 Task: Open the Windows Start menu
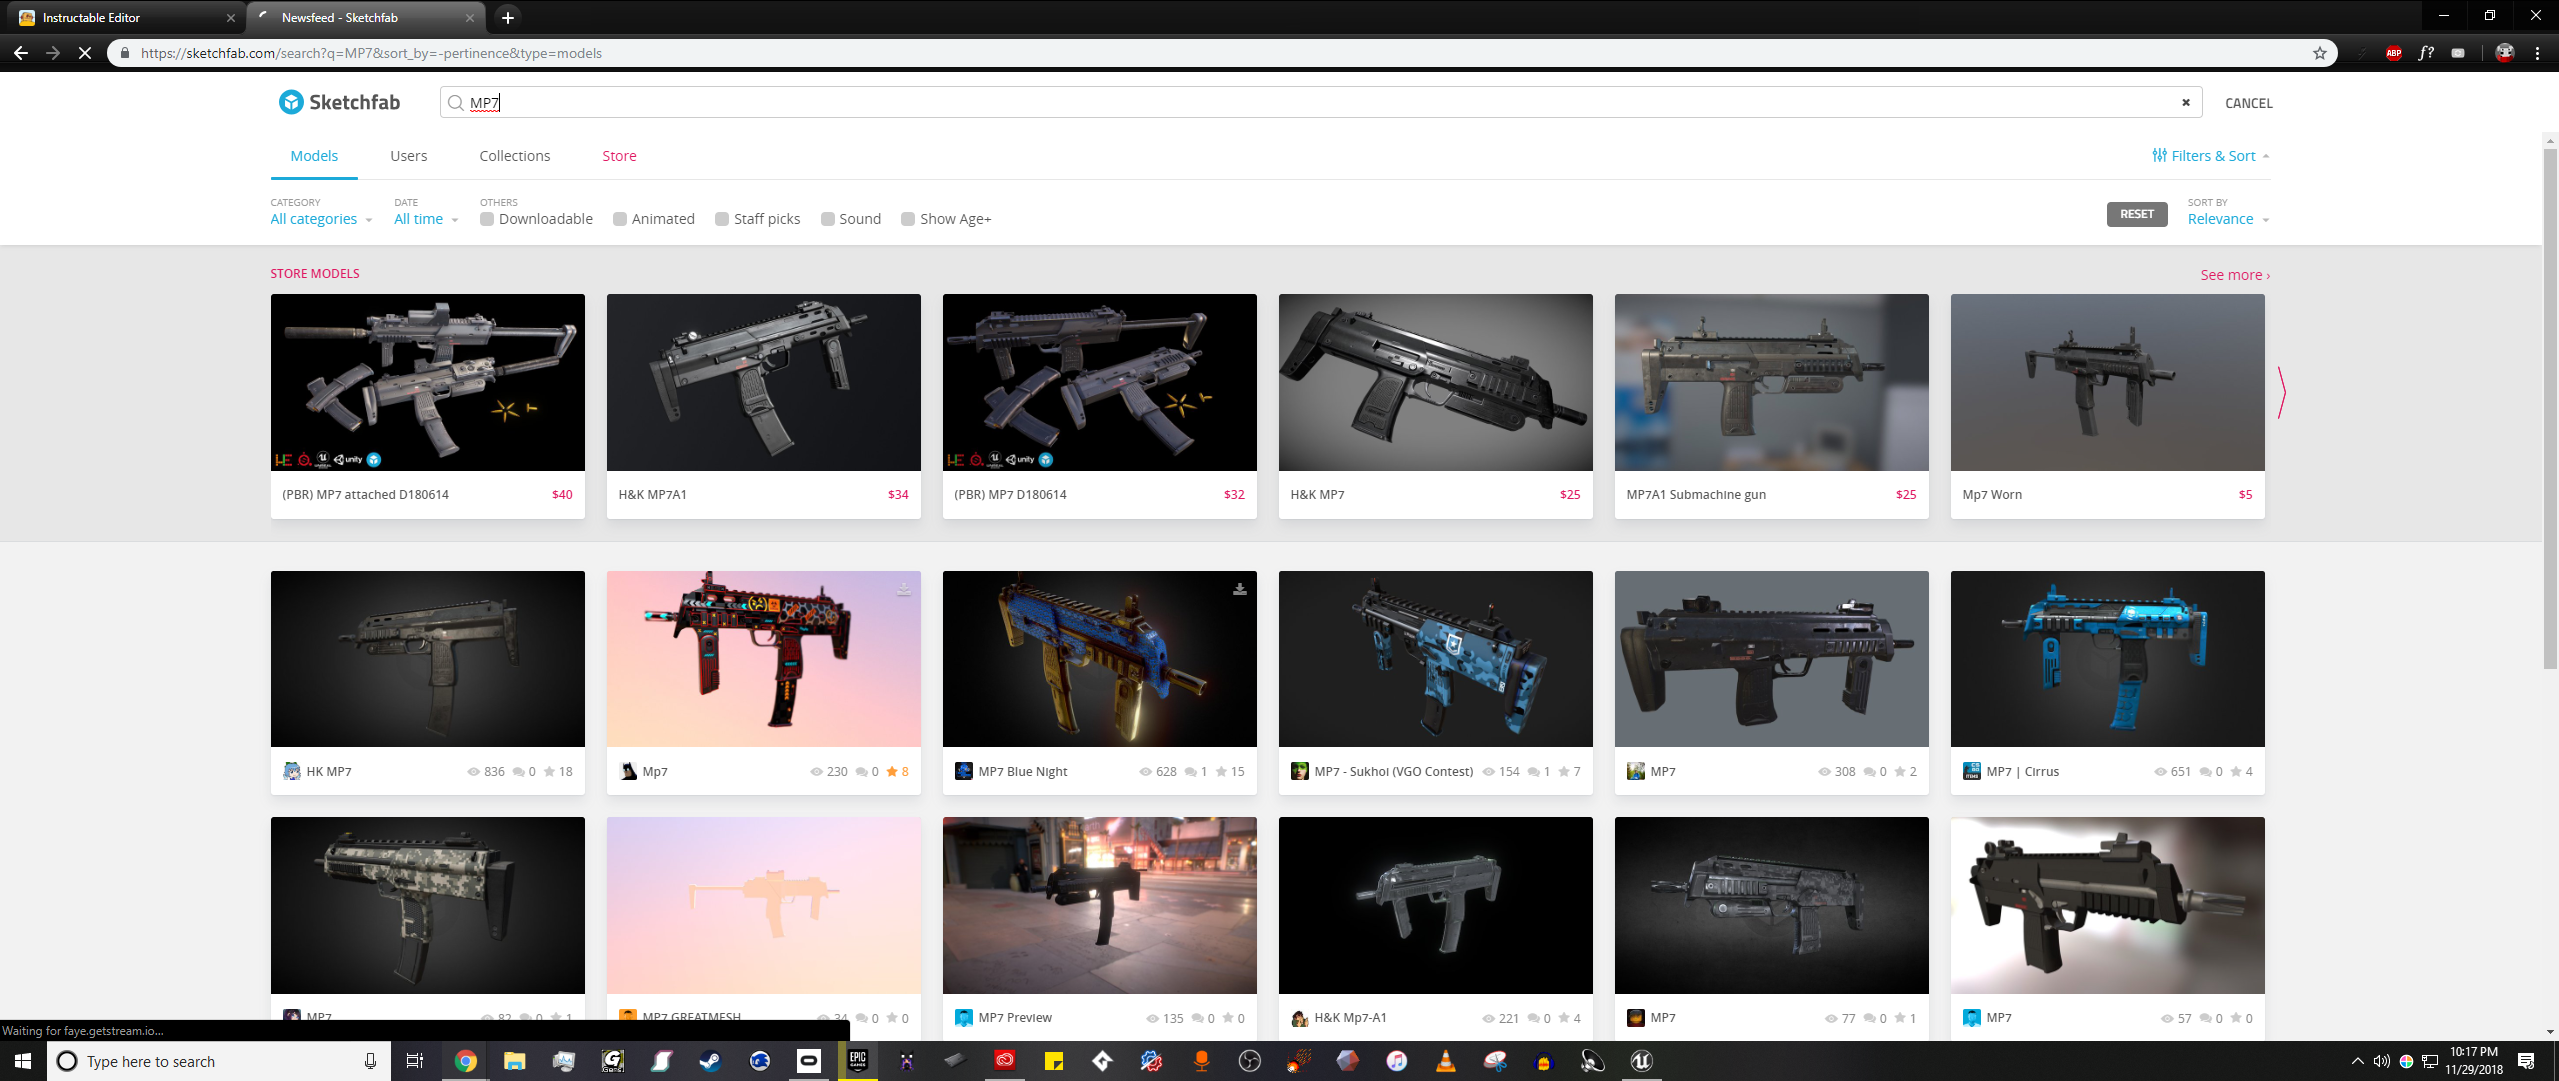coord(23,1061)
